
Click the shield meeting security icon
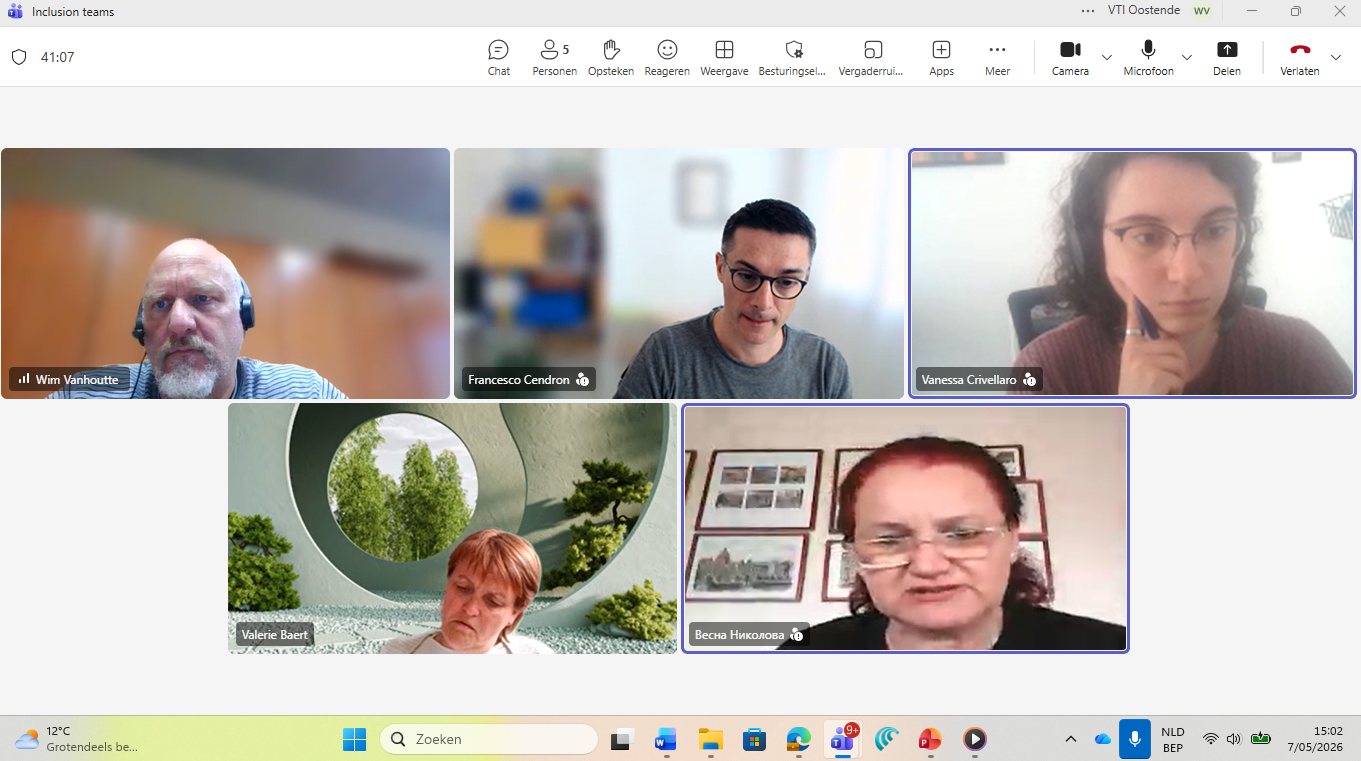point(19,57)
